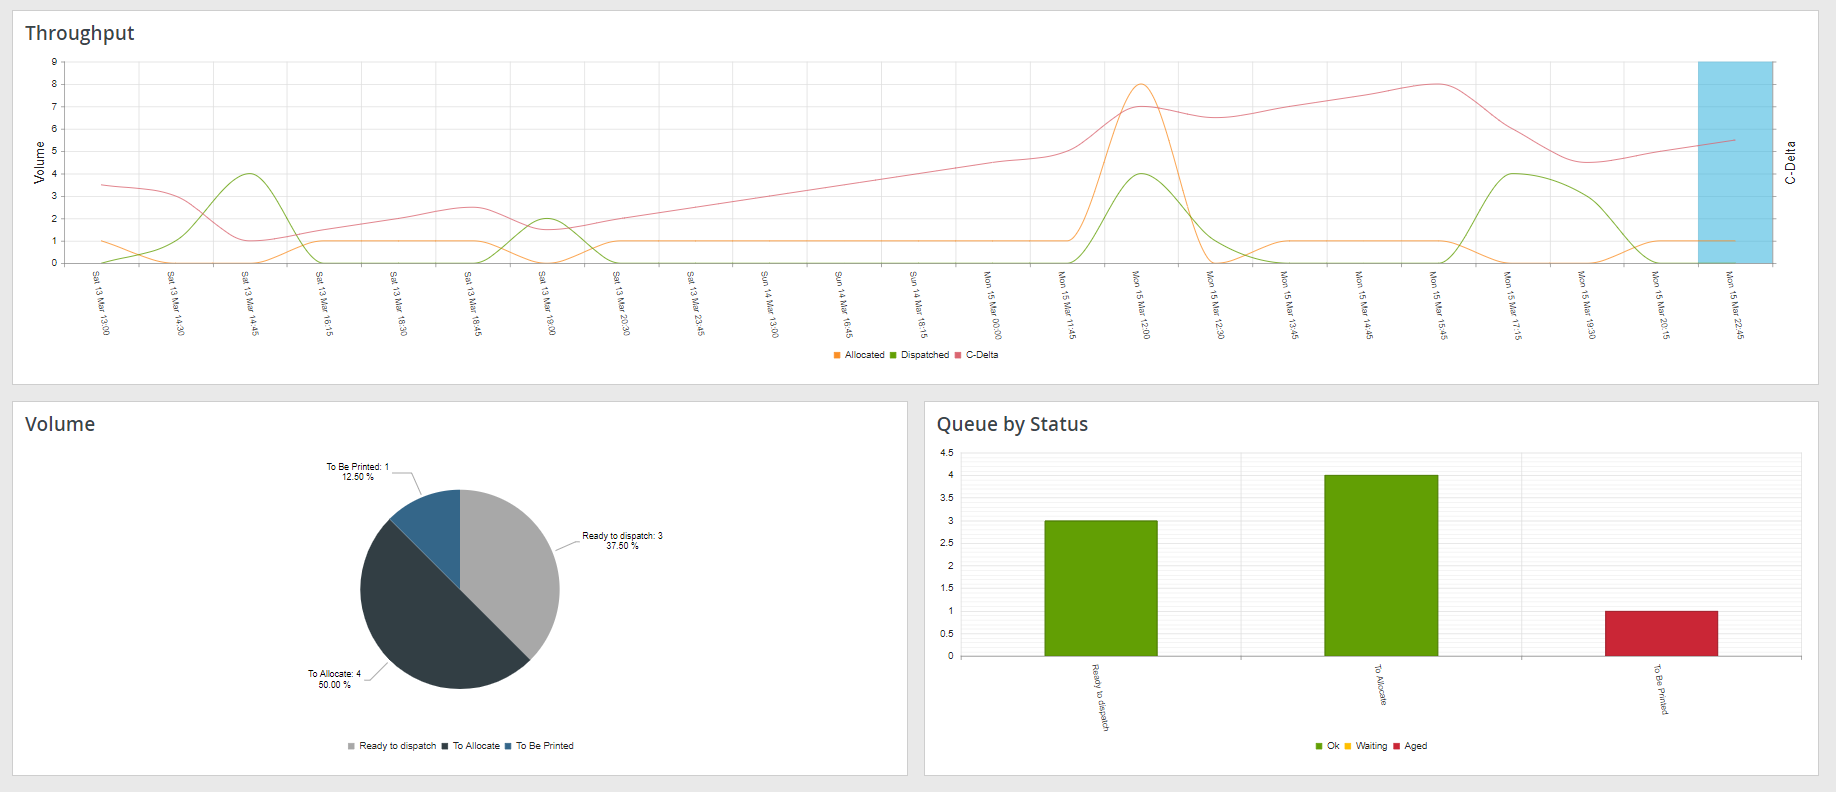
Task: Click the 'Volume' panel title above pie chart
Action: pyautogui.click(x=60, y=424)
